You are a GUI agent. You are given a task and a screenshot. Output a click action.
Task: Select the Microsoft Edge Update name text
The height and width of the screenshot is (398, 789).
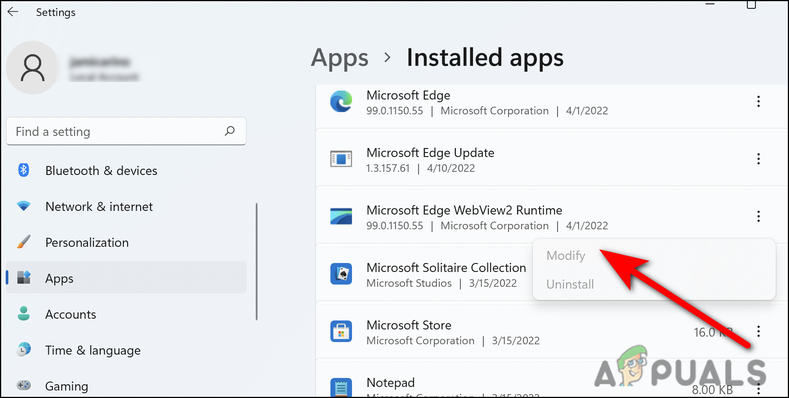[x=430, y=152]
